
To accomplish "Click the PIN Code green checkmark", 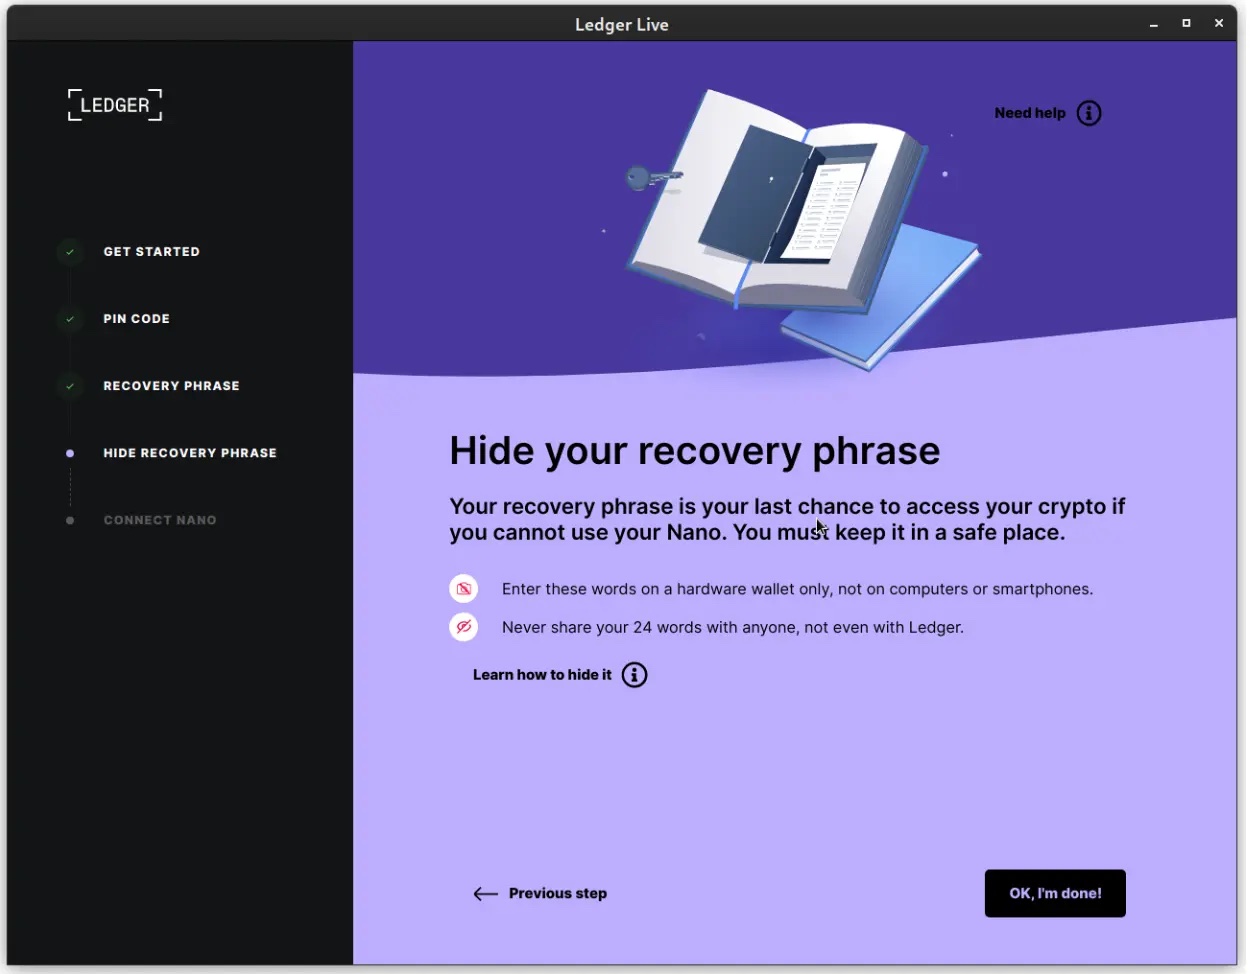I will coord(70,319).
